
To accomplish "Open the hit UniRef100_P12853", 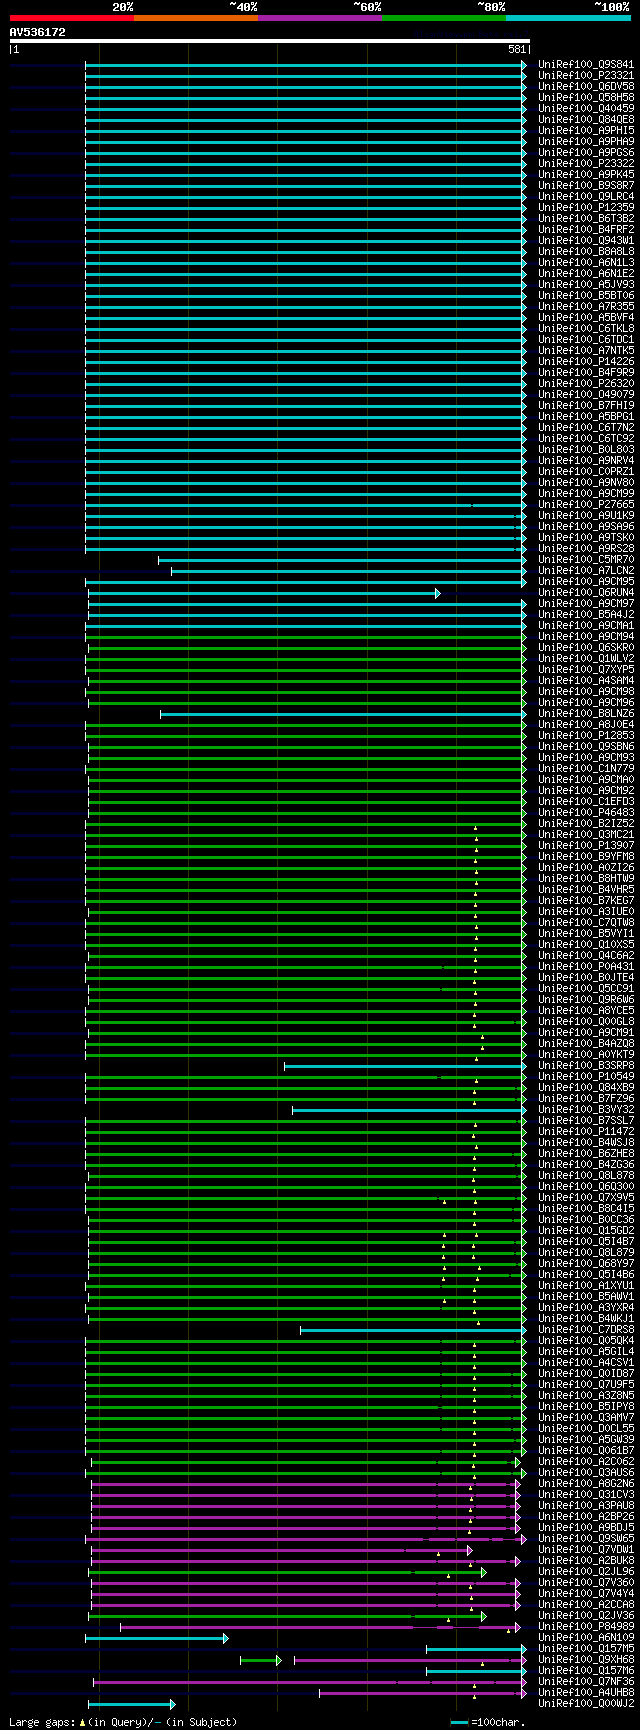I will [586, 735].
